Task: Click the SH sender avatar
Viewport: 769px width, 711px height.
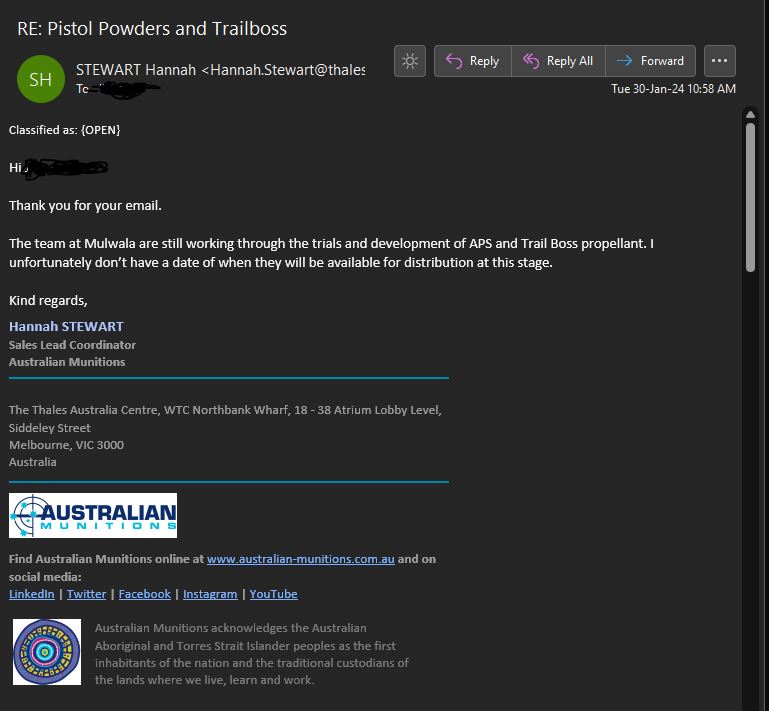Action: tap(41, 80)
